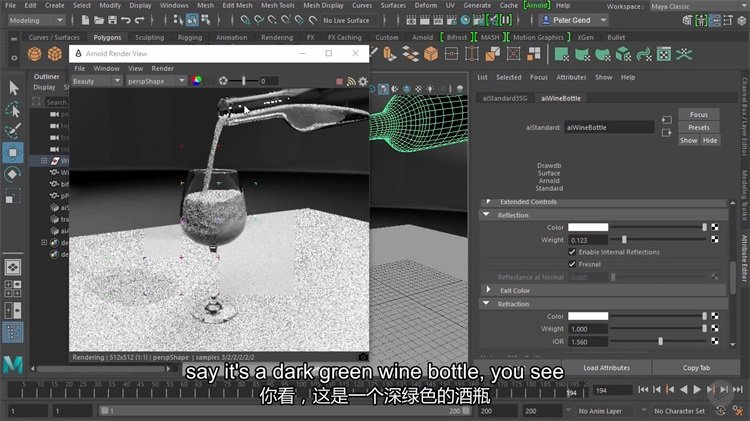Click the Focus button
The width and height of the screenshot is (750, 421).
click(698, 115)
